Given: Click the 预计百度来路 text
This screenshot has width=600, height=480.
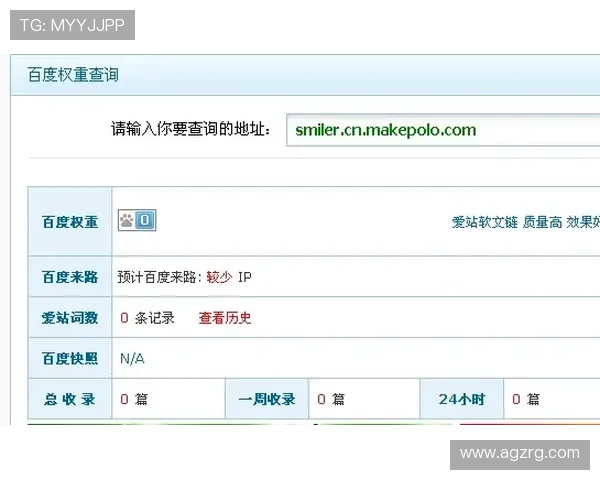Looking at the screenshot, I should click(157, 277).
